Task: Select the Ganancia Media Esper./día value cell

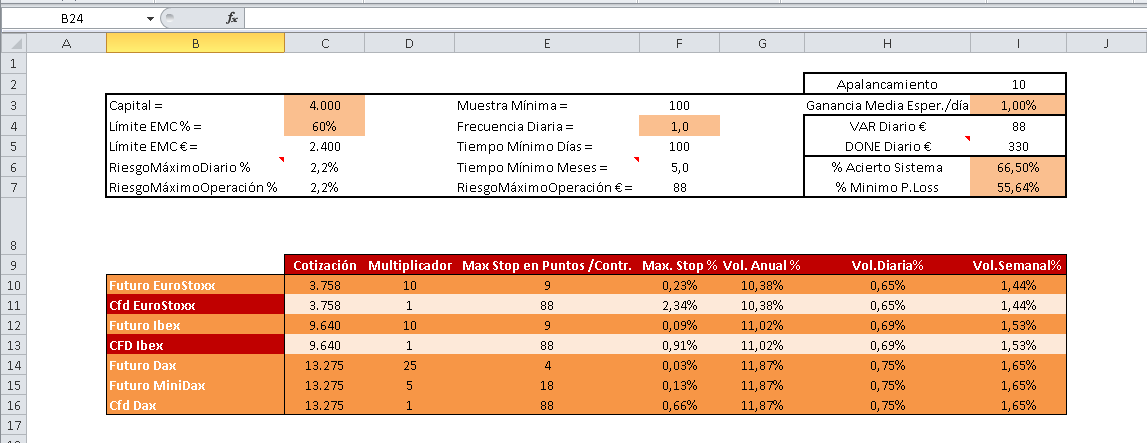Action: (1018, 105)
